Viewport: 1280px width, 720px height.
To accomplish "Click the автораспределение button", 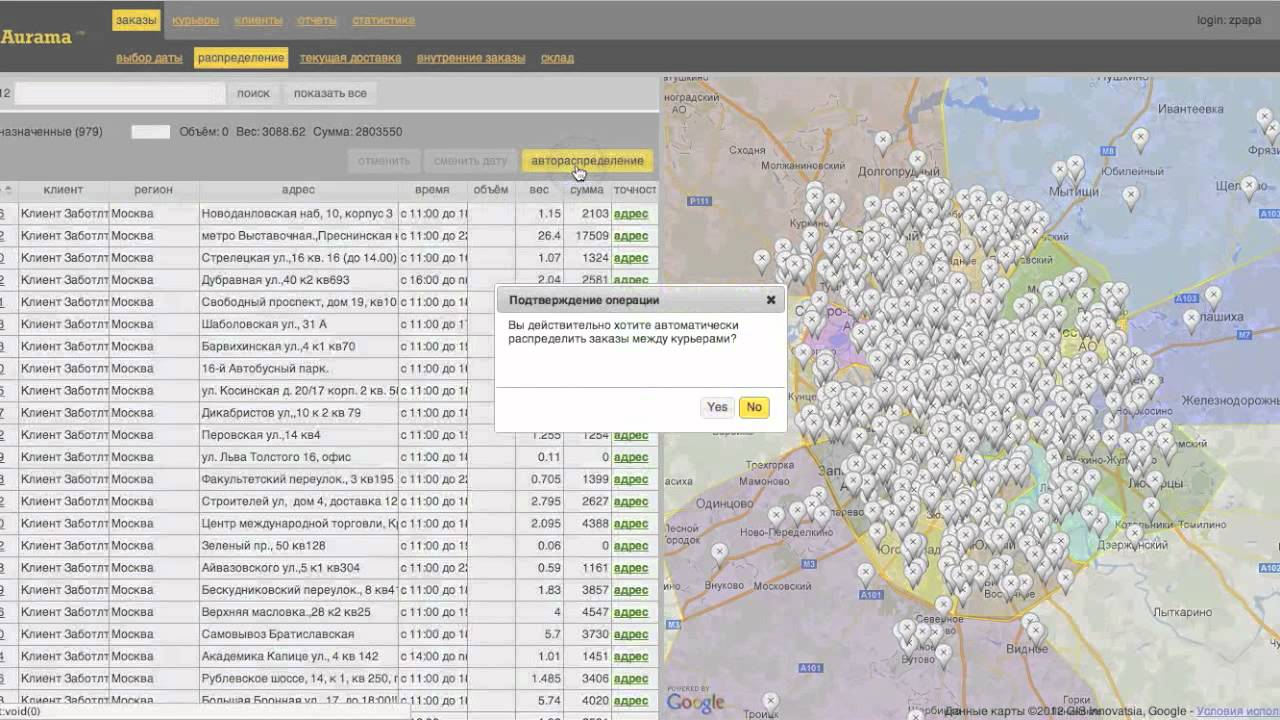I will (587, 161).
